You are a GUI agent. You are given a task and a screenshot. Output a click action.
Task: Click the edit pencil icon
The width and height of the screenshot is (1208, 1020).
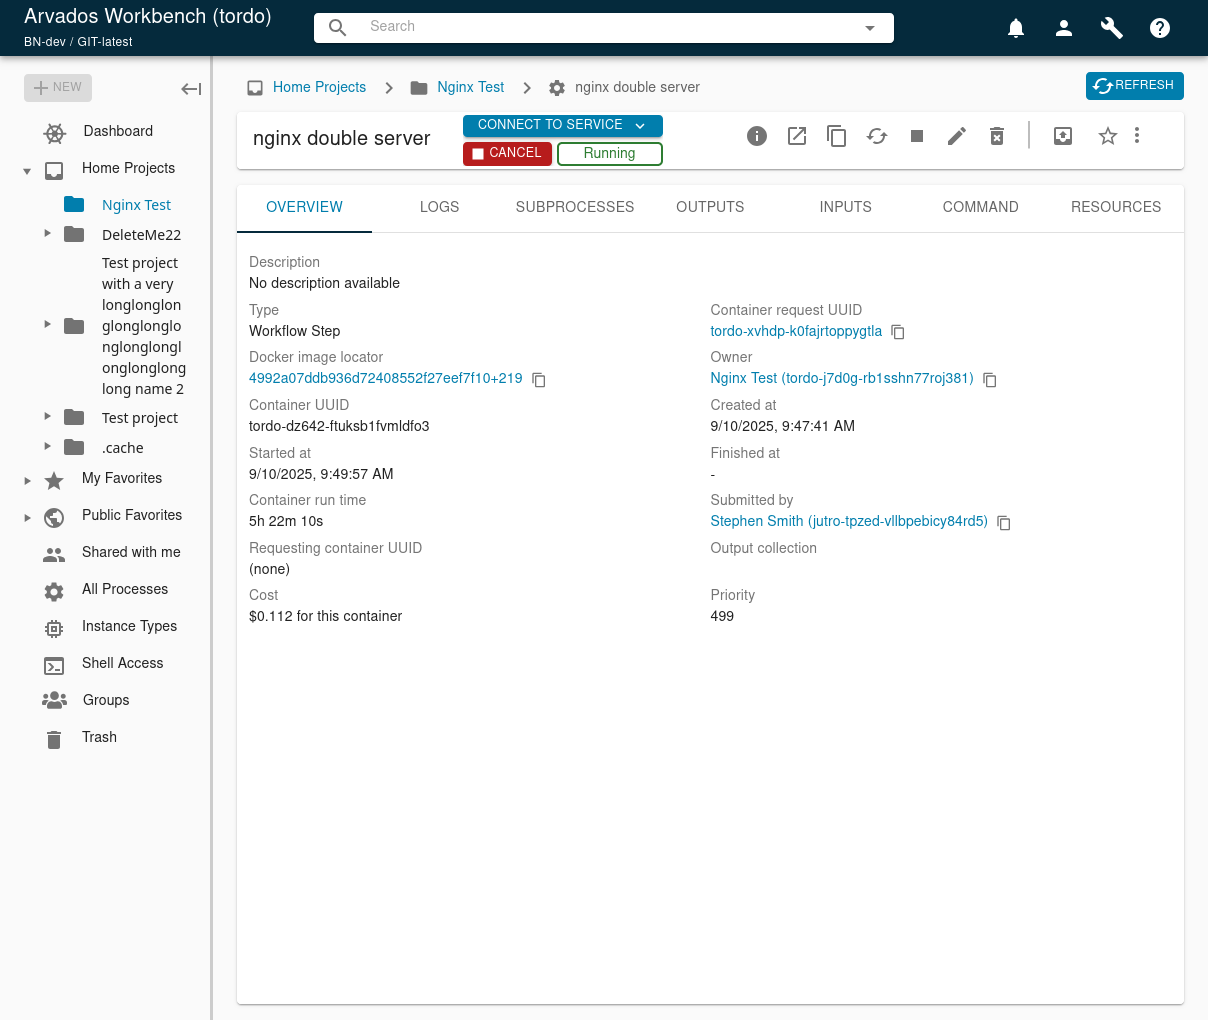pos(957,136)
